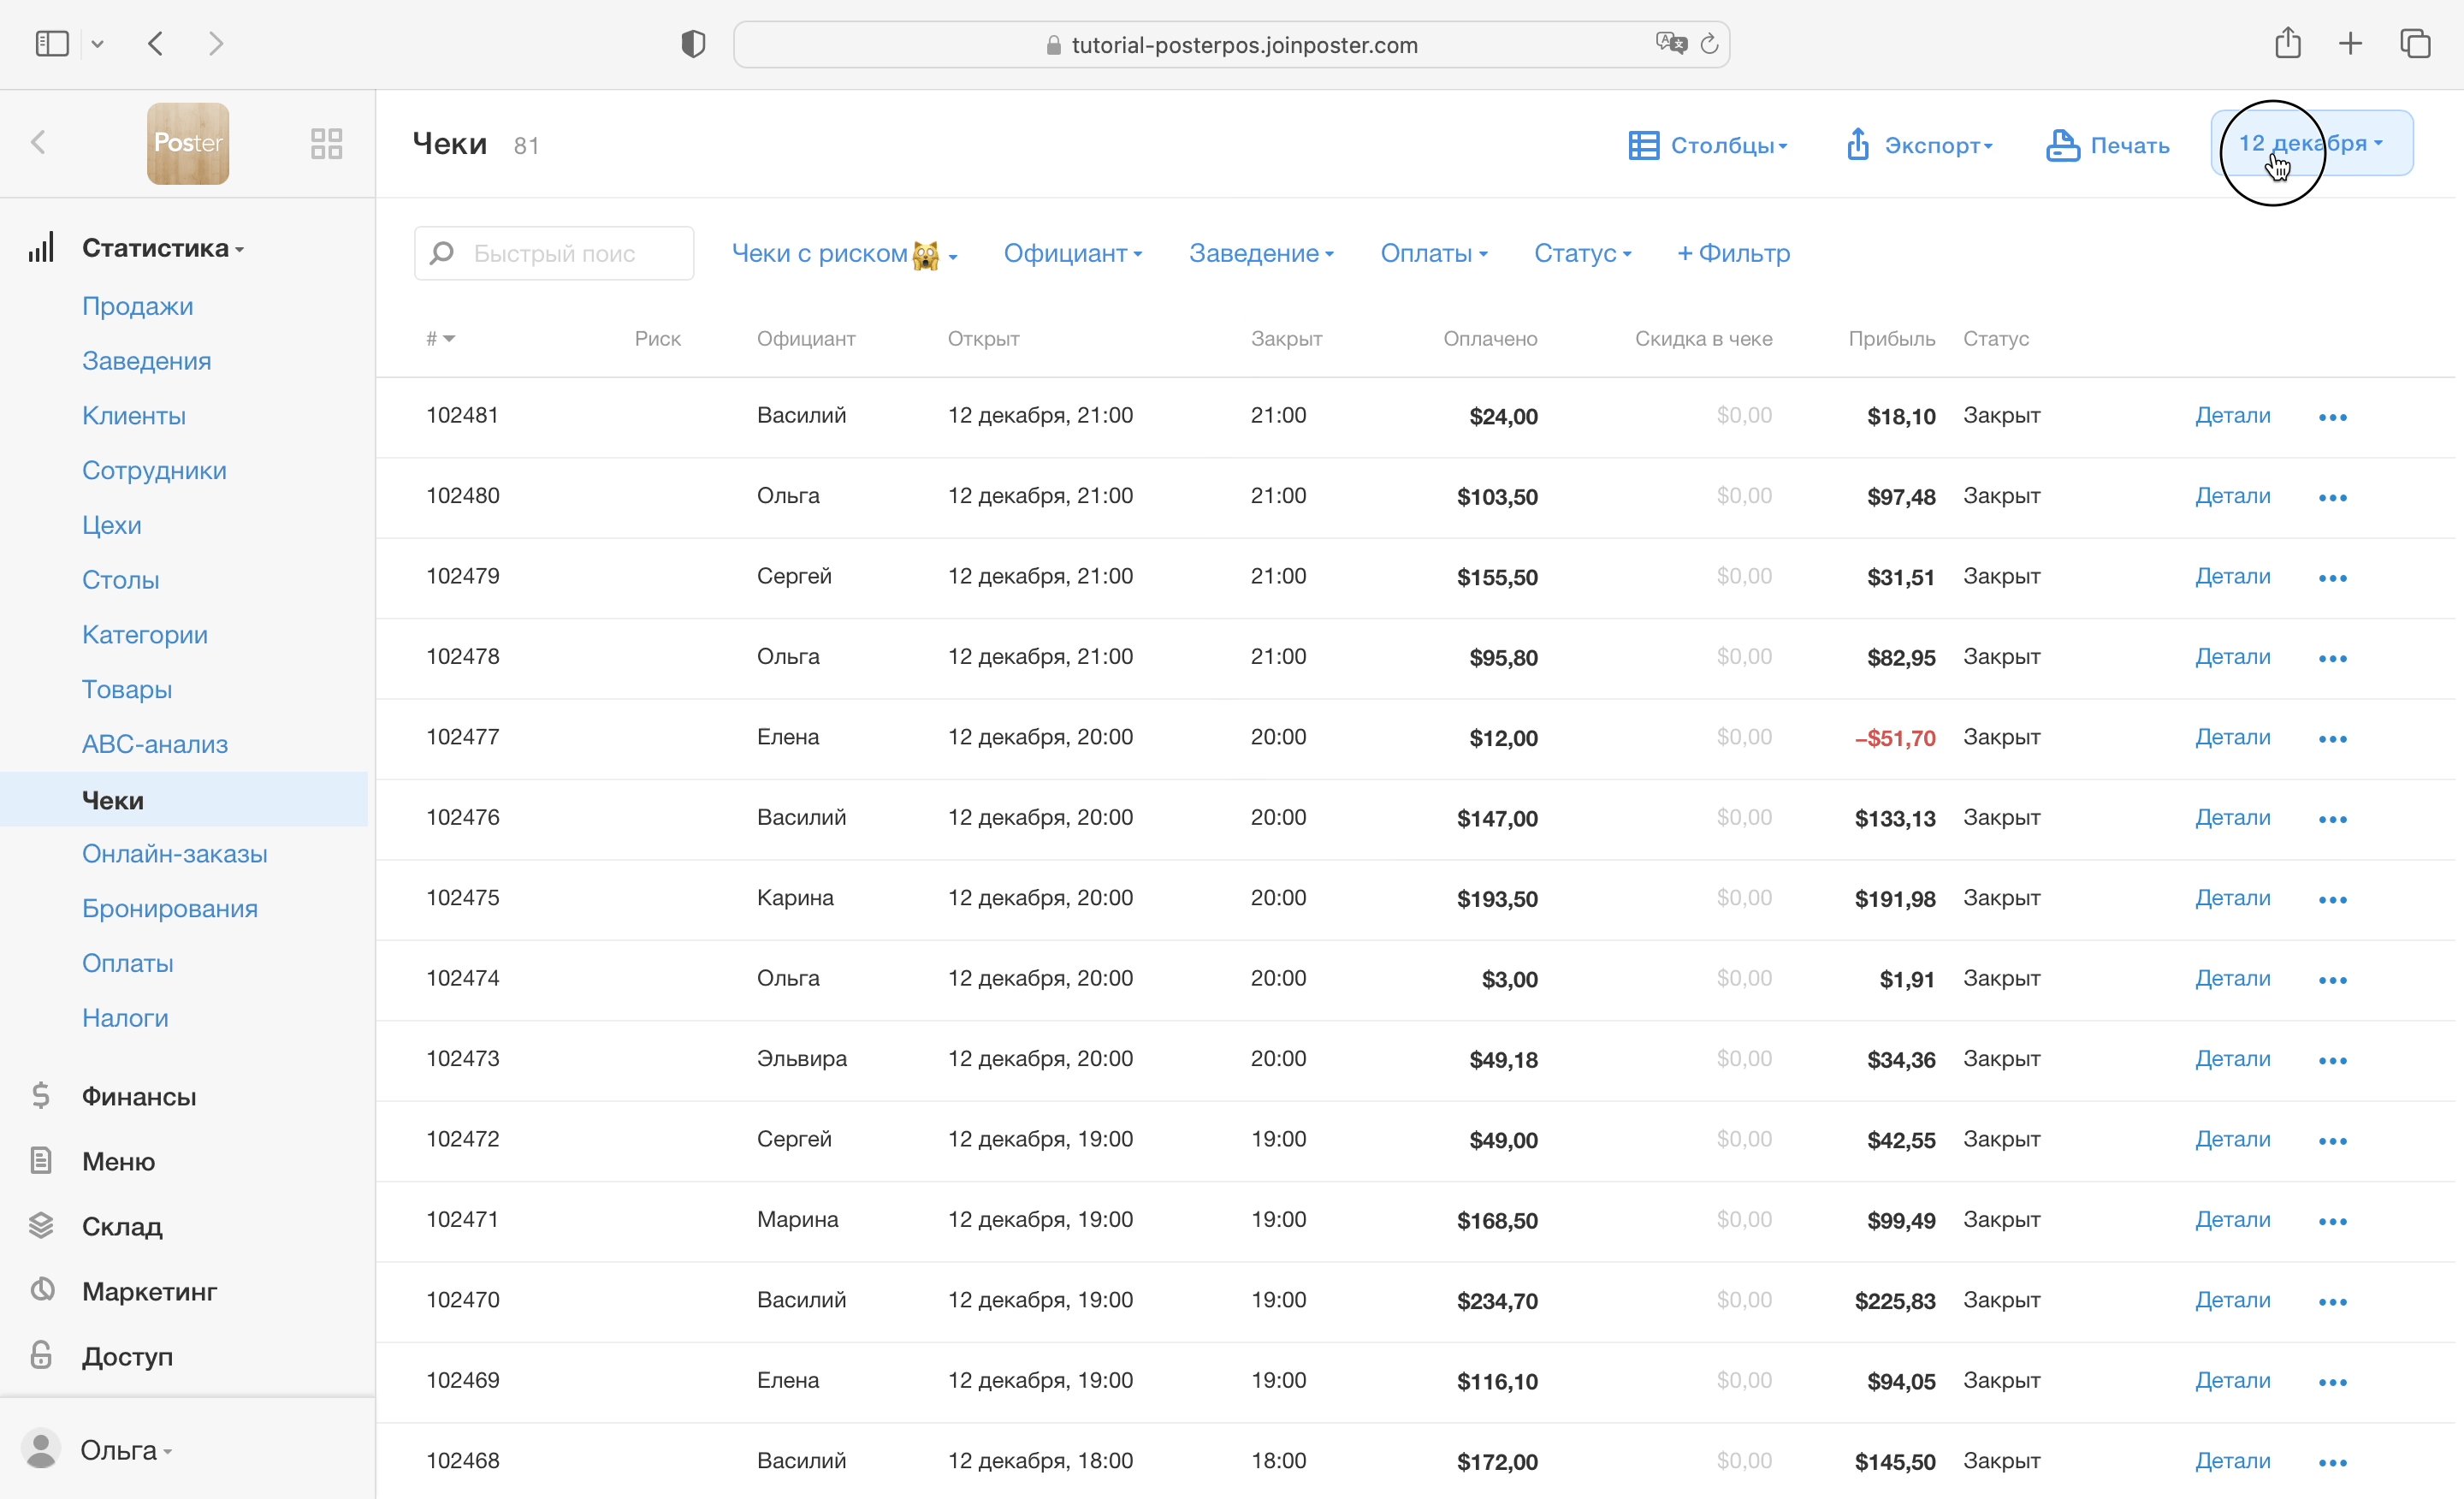
Task: Open three-dots menu for receipt 102481
Action: point(2332,417)
